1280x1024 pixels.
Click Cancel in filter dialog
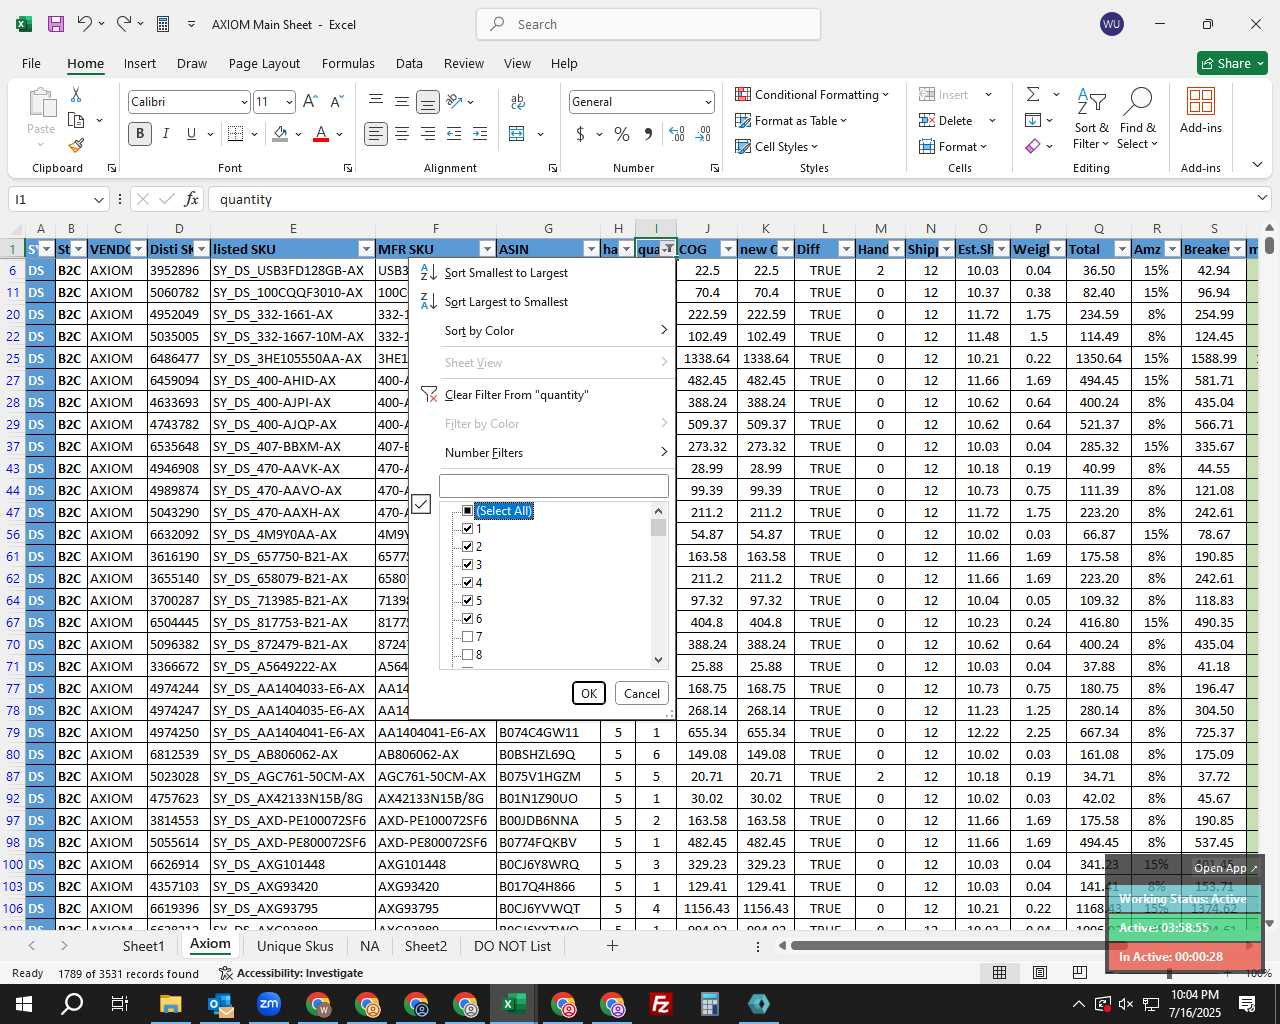tap(642, 693)
